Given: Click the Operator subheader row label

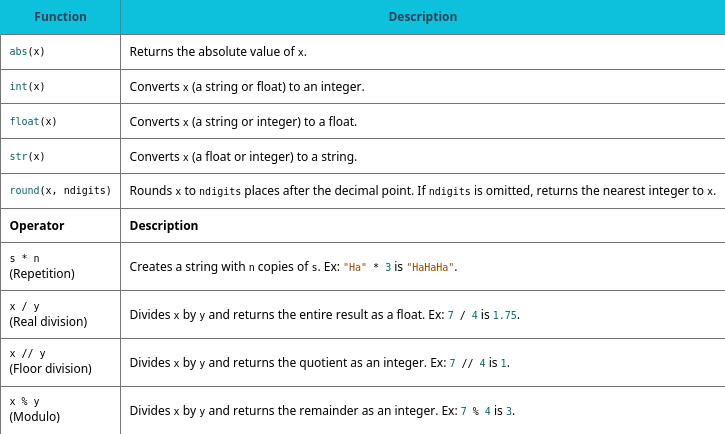Looking at the screenshot, I should [37, 226].
